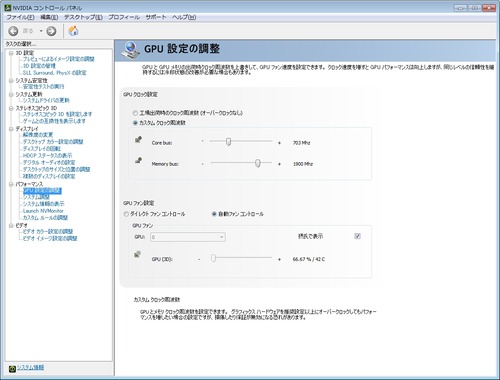This screenshot has width=500, height=380.
Task: Click the GPU (3D) fan slider thumb
Action: pyautogui.click(x=213, y=258)
